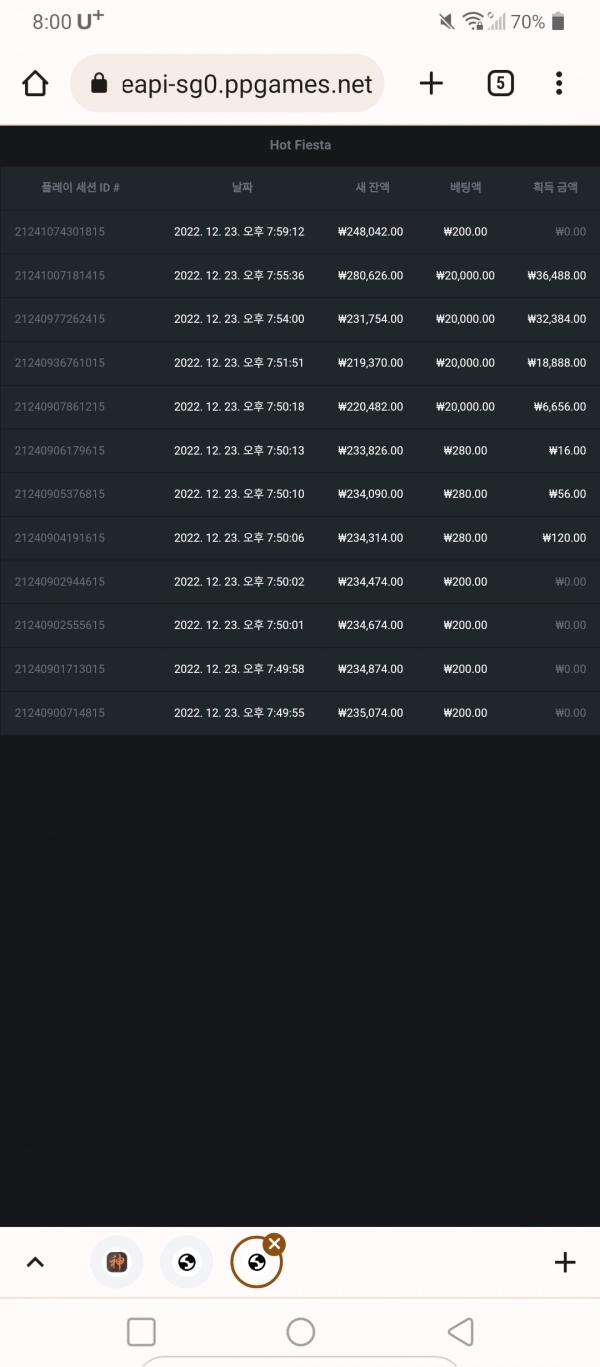Open session 21241007181415 details

(300, 276)
